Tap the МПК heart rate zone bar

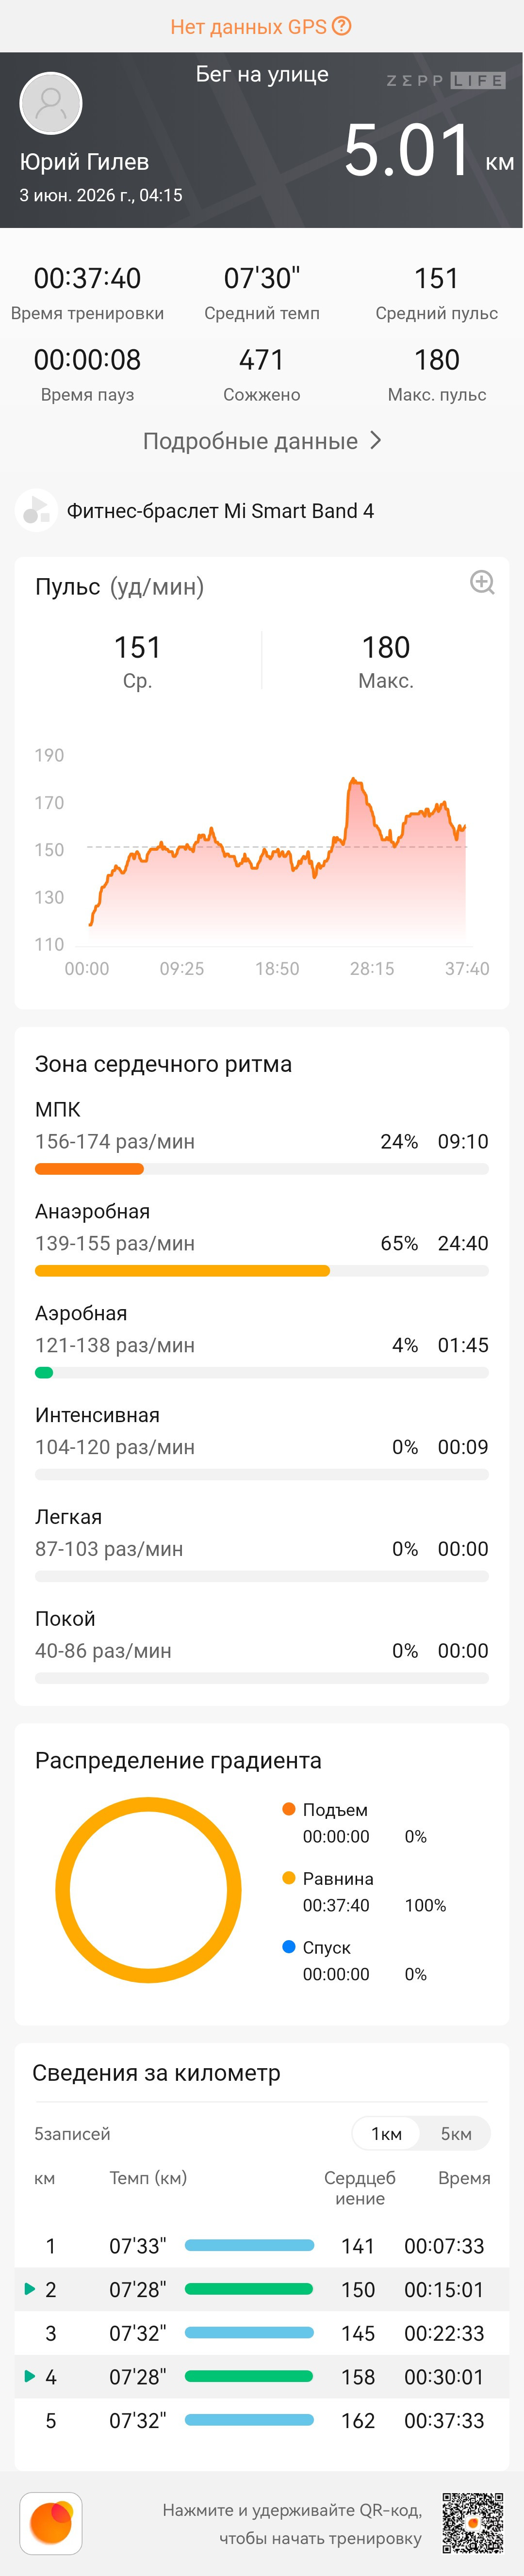point(262,1169)
